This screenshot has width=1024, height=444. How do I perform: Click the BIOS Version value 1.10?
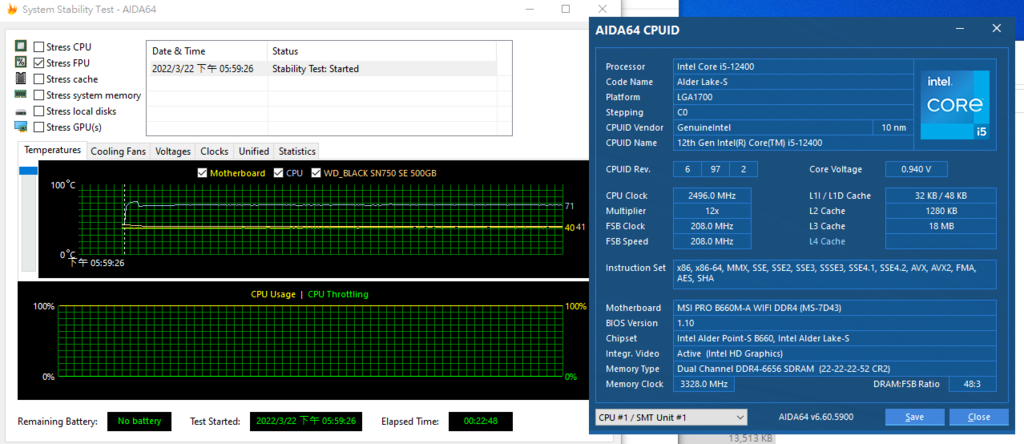tap(835, 323)
